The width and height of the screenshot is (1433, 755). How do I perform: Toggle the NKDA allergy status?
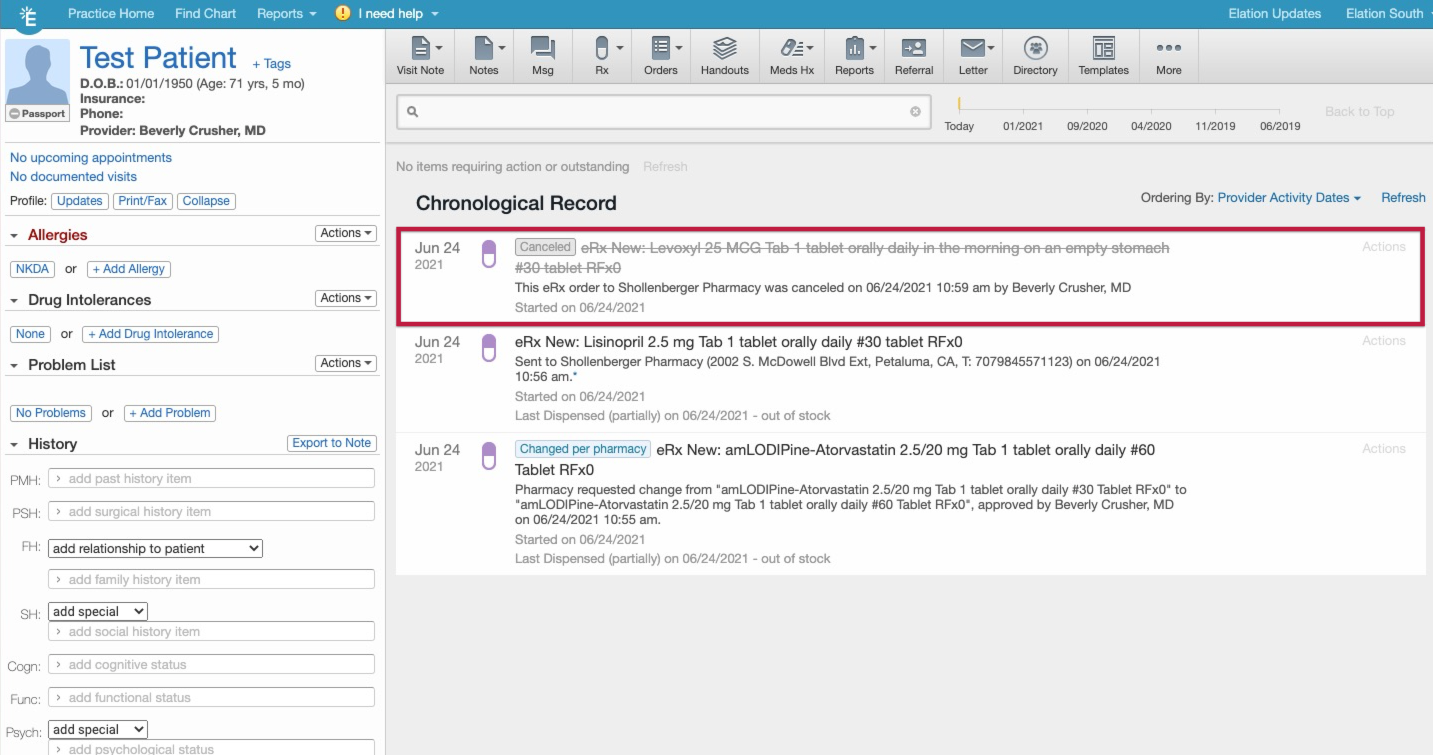[32, 269]
